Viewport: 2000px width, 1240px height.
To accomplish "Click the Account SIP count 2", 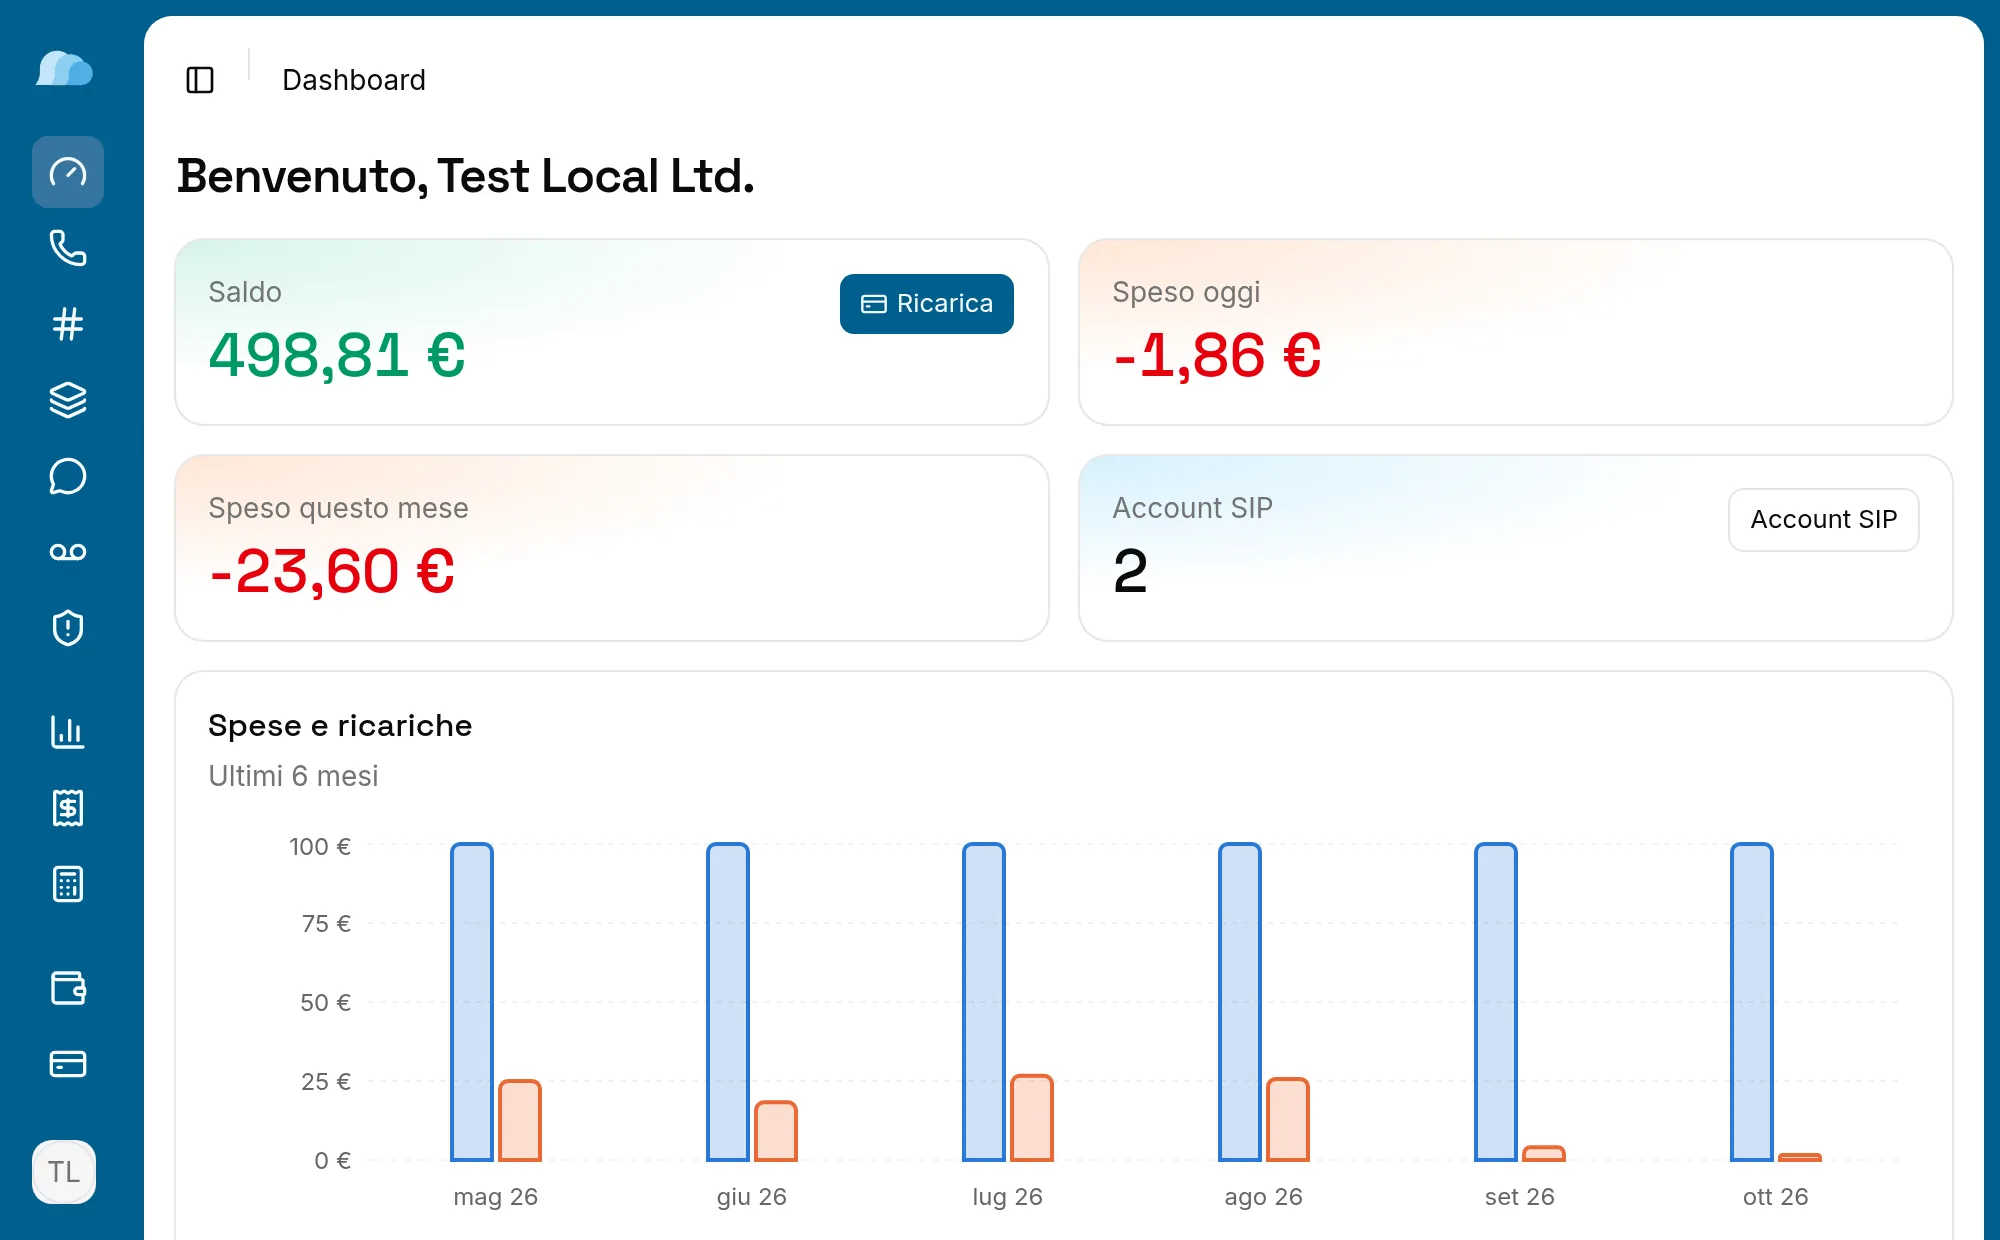I will (1130, 571).
